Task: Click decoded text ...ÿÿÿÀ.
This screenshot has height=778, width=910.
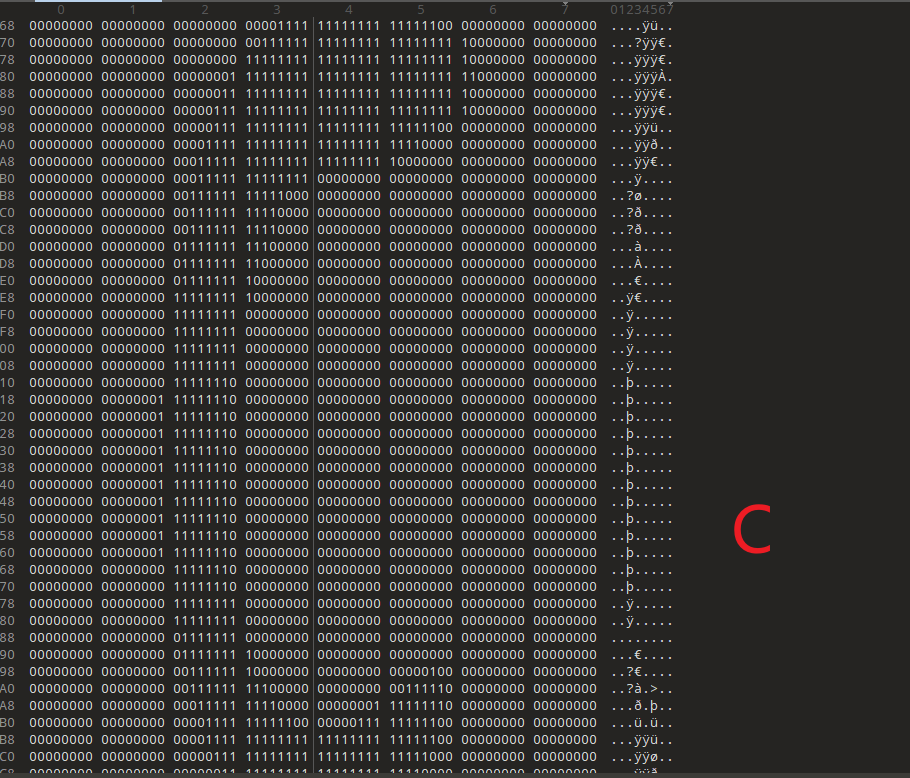Action: pyautogui.click(x=642, y=77)
